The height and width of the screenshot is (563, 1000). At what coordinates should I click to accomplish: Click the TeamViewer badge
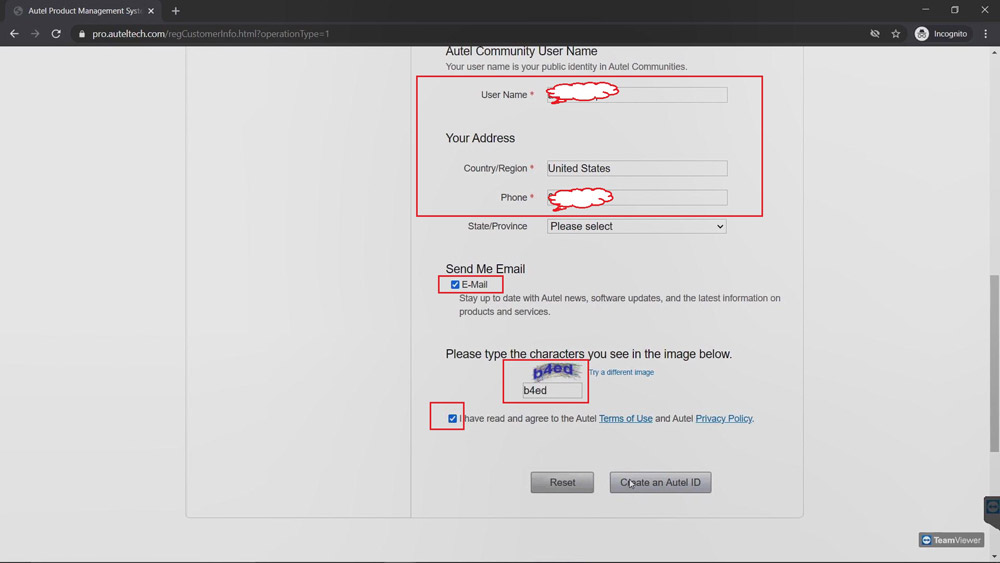point(951,540)
